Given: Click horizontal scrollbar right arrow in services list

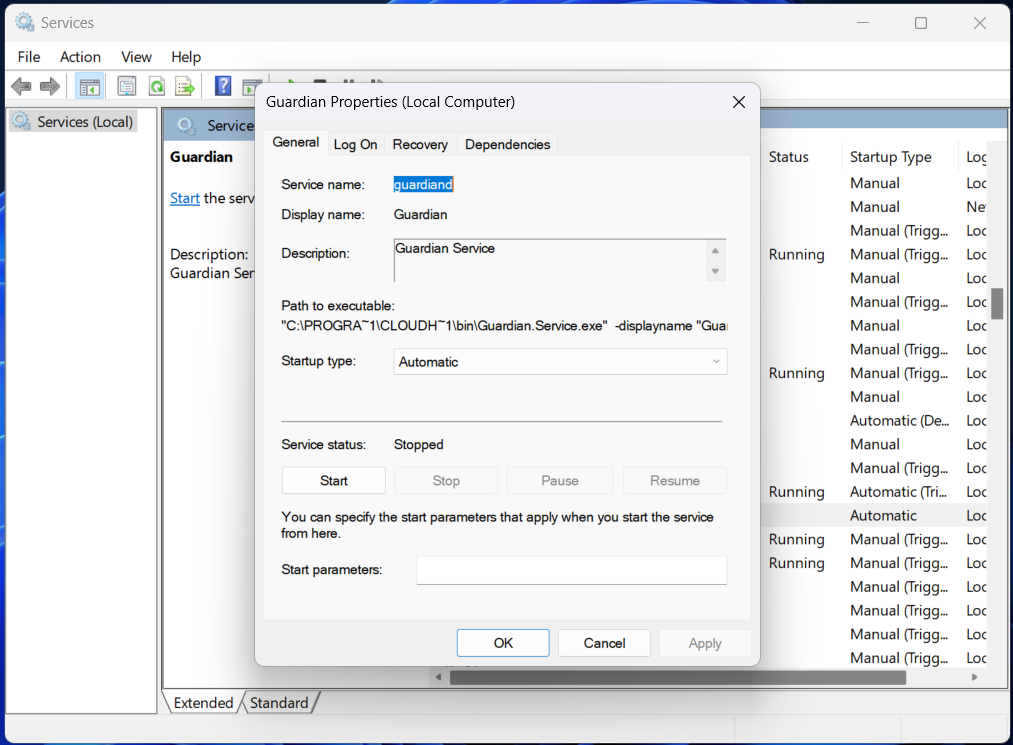Looking at the screenshot, I should (x=974, y=677).
